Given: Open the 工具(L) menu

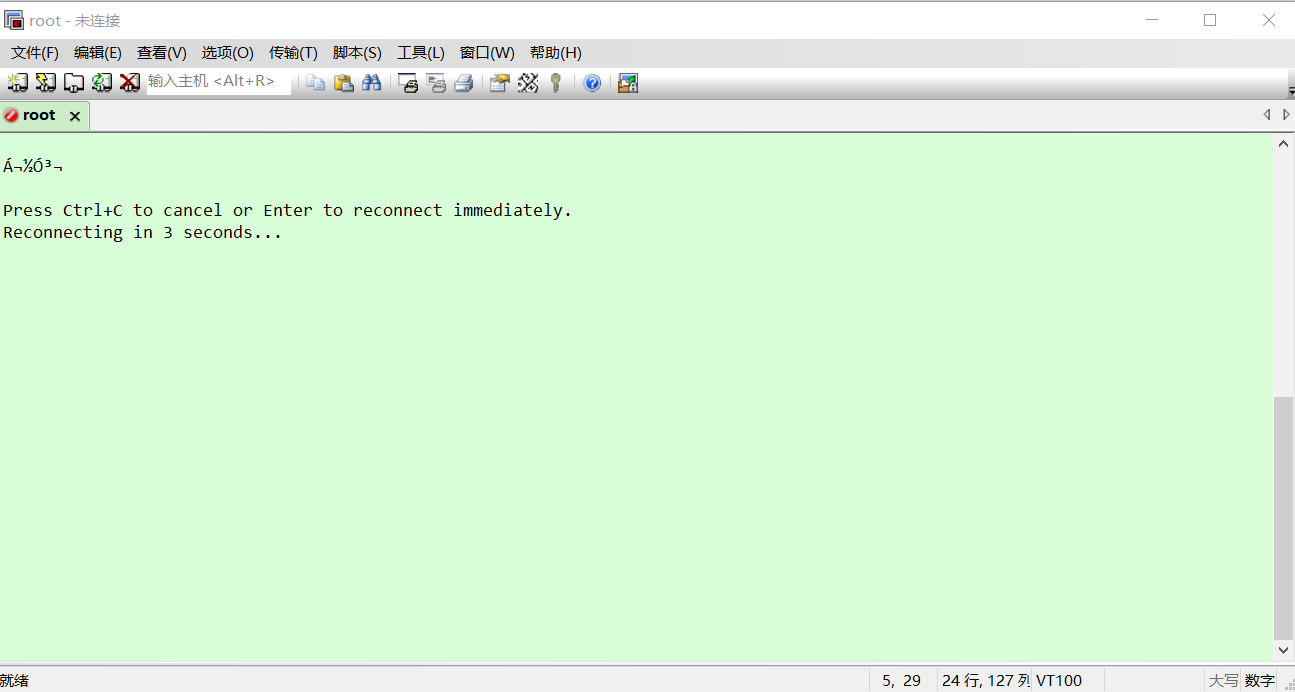Looking at the screenshot, I should (421, 53).
